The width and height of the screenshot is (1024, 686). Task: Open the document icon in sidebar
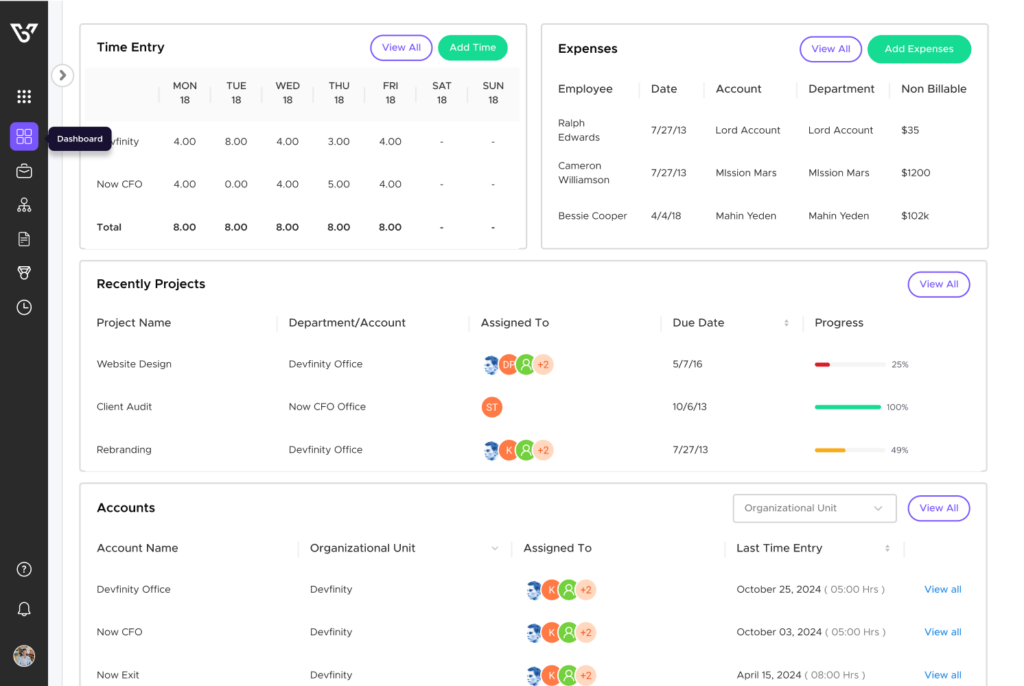coord(24,239)
